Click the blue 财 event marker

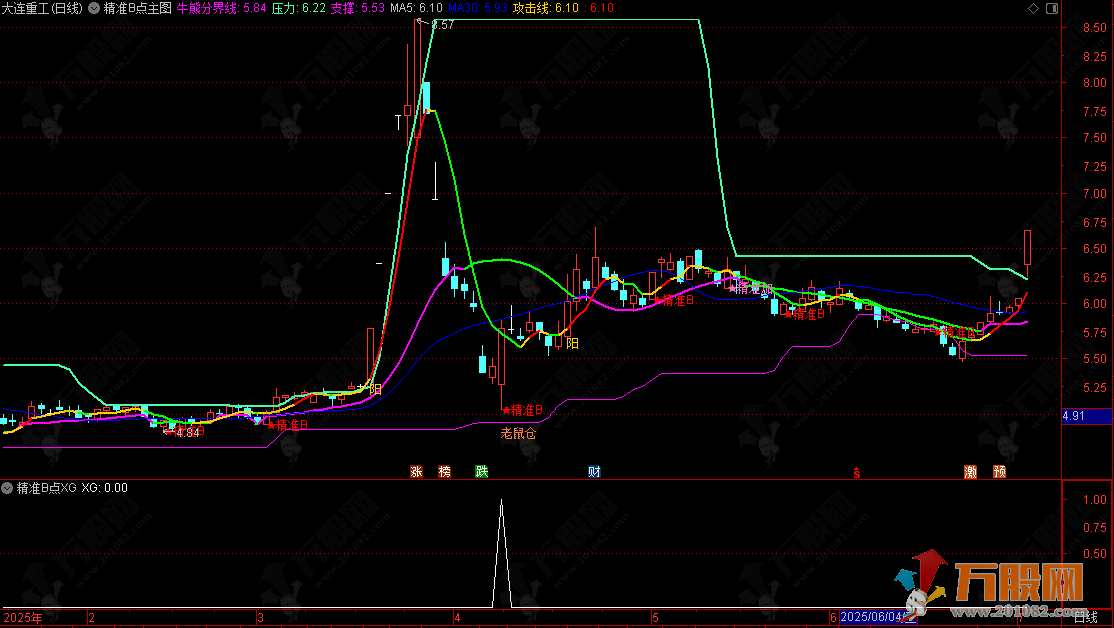594,472
